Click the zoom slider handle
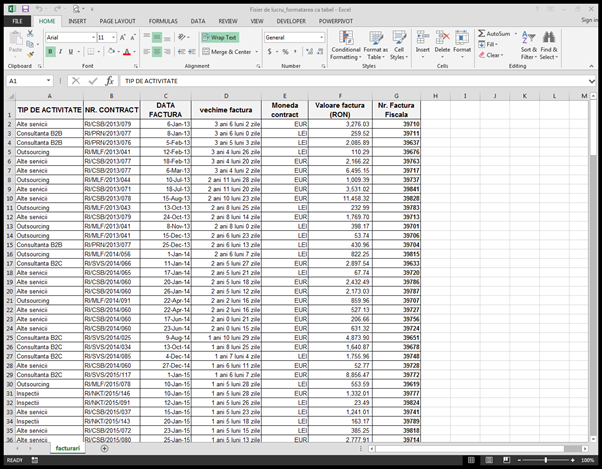 click(x=546, y=460)
